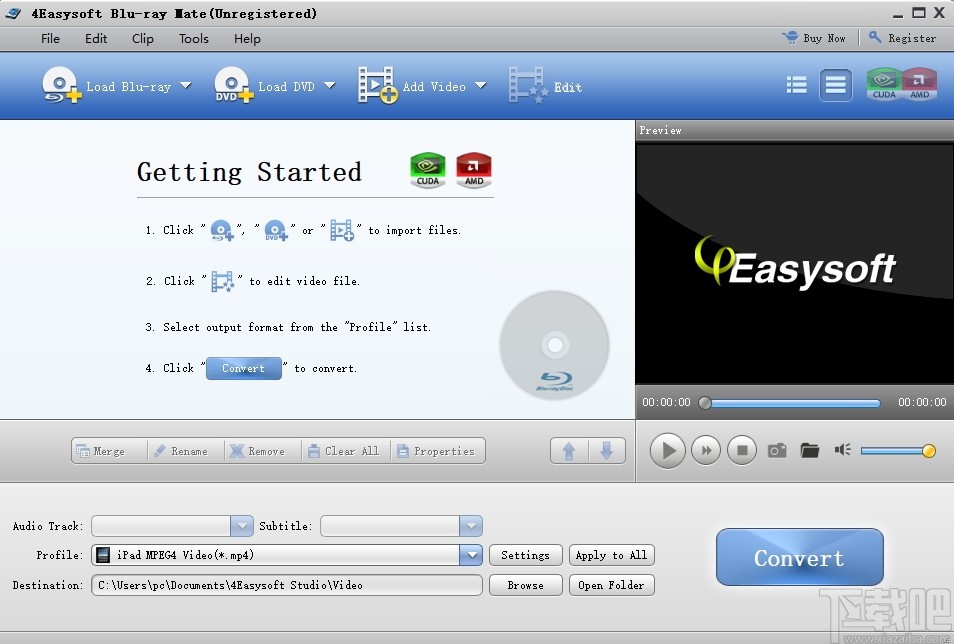The height and width of the screenshot is (644, 954).
Task: Switch to detailed list view mode
Action: (x=796, y=85)
